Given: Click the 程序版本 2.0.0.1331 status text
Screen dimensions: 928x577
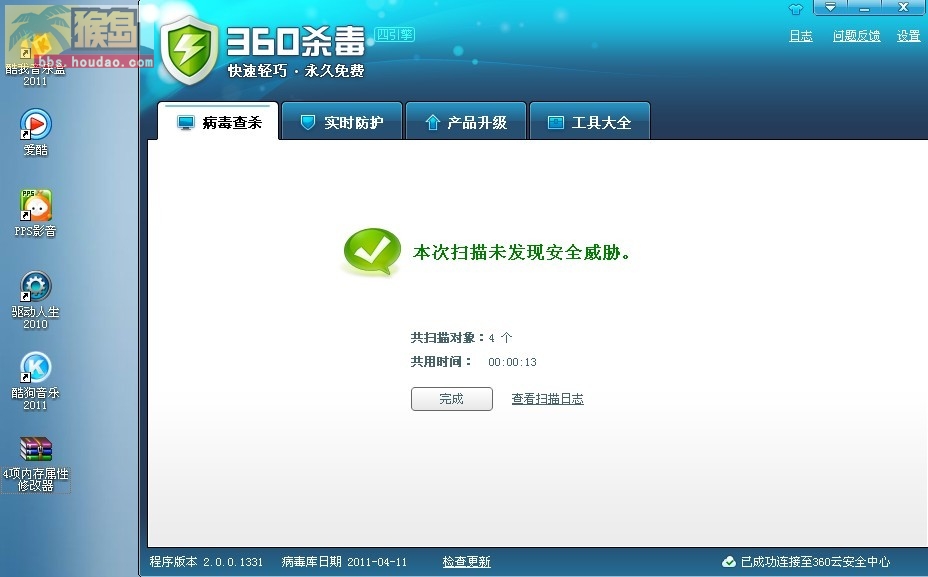Looking at the screenshot, I should (x=206, y=562).
